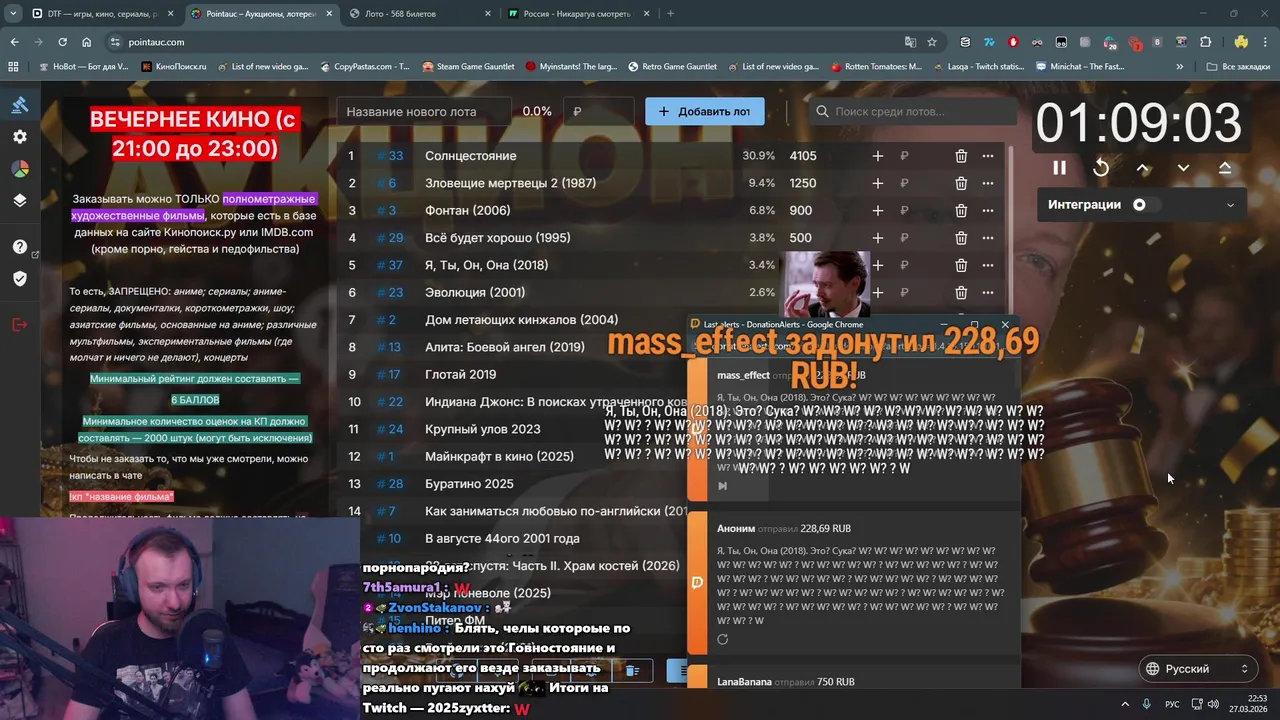Click the Добавить лот button

(x=705, y=111)
